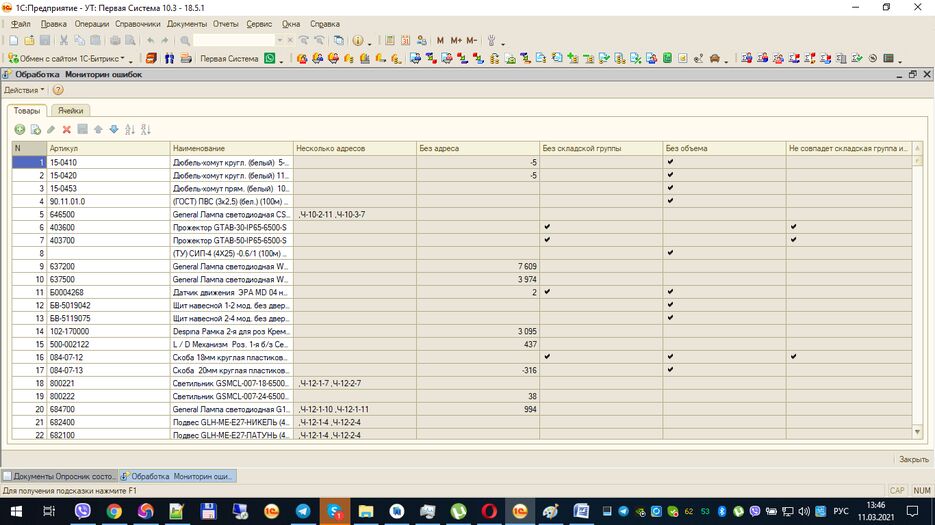This screenshot has width=935, height=525.
Task: Open the Действия dropdown menu
Action: tap(24, 90)
